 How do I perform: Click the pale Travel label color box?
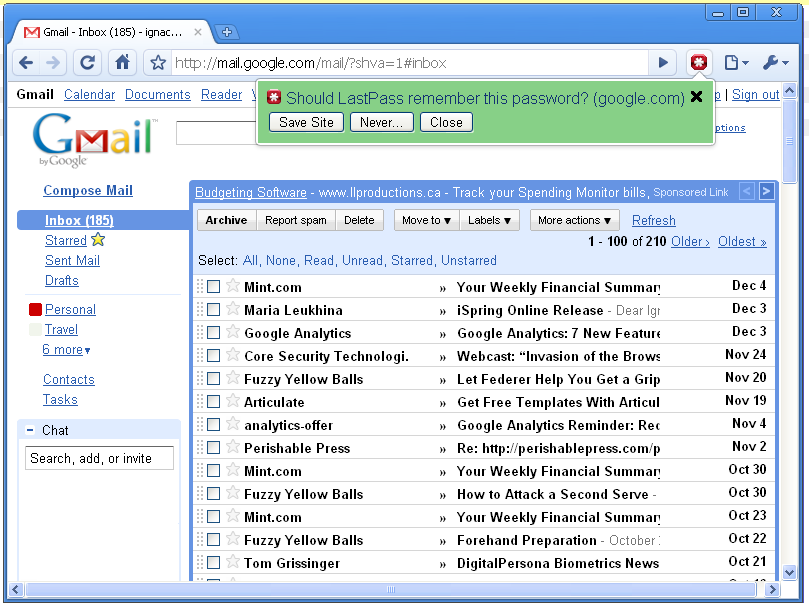(36, 329)
